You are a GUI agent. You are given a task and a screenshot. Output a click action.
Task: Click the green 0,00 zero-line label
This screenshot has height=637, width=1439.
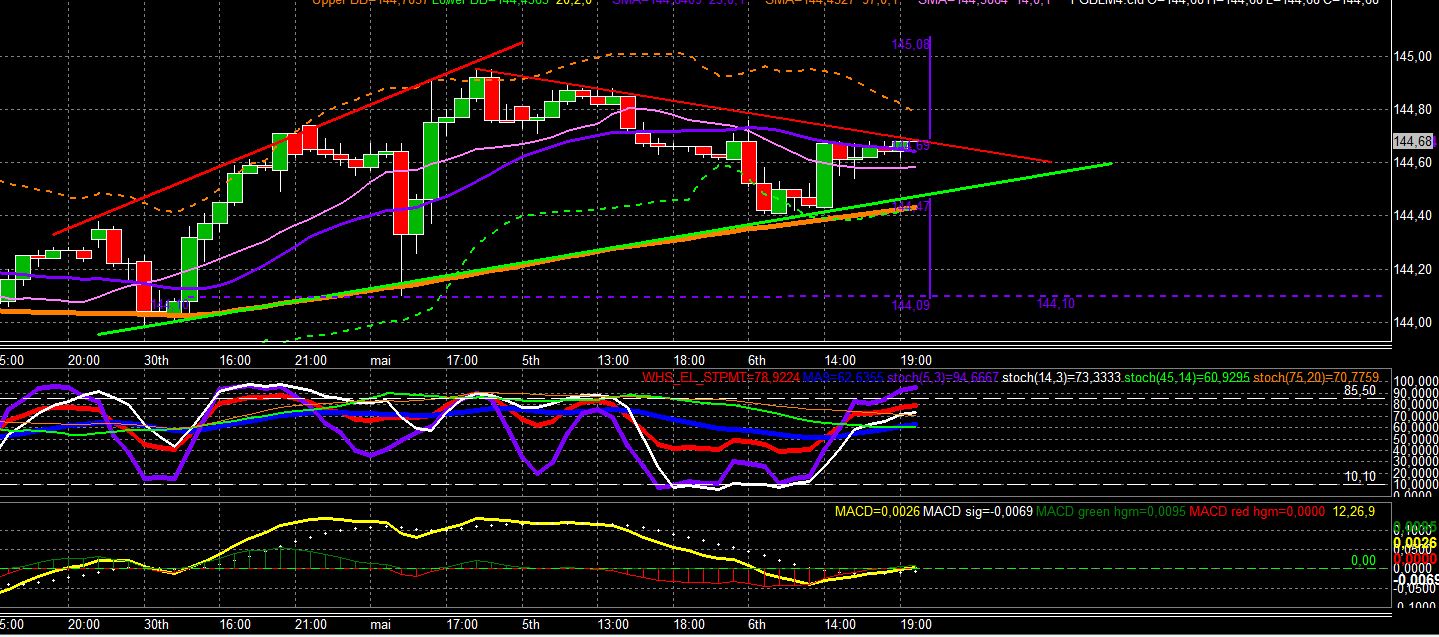(1363, 561)
